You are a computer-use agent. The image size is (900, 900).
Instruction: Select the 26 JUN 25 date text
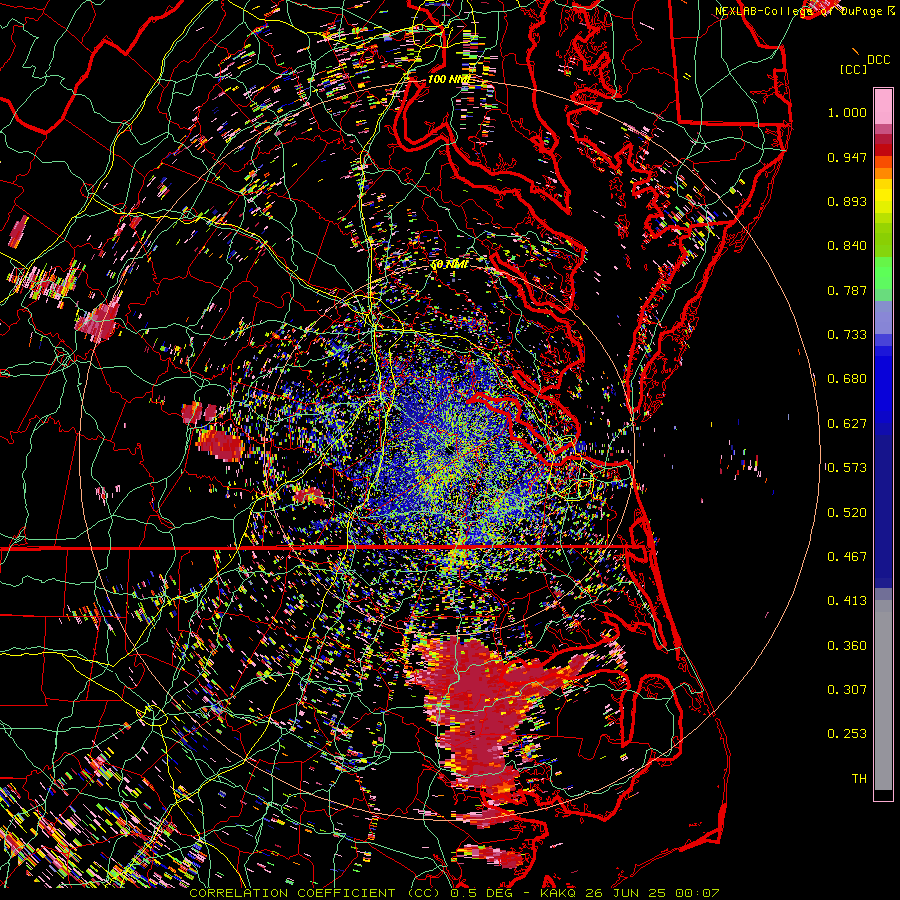click(x=624, y=893)
